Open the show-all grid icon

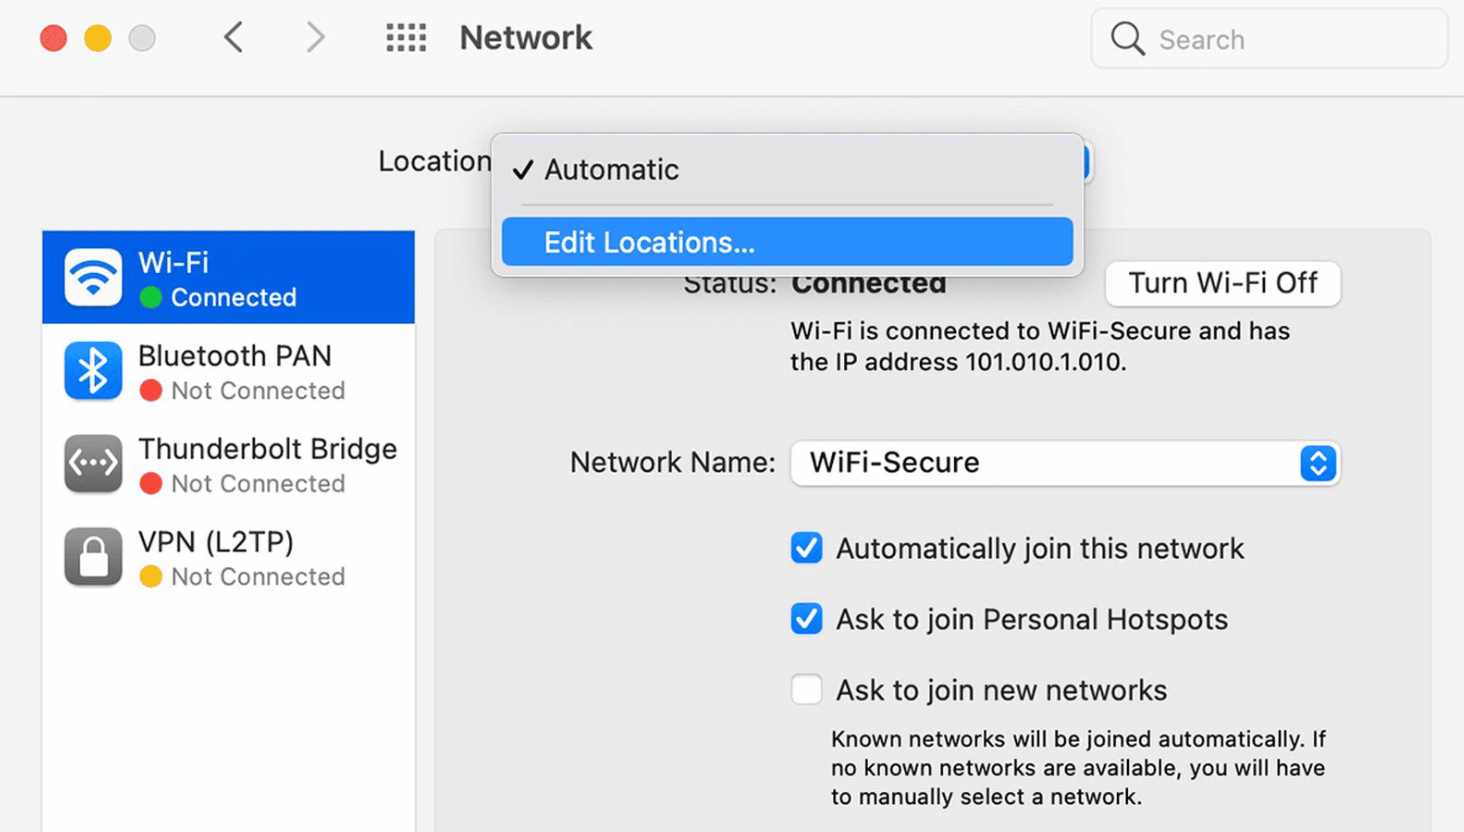pyautogui.click(x=406, y=38)
